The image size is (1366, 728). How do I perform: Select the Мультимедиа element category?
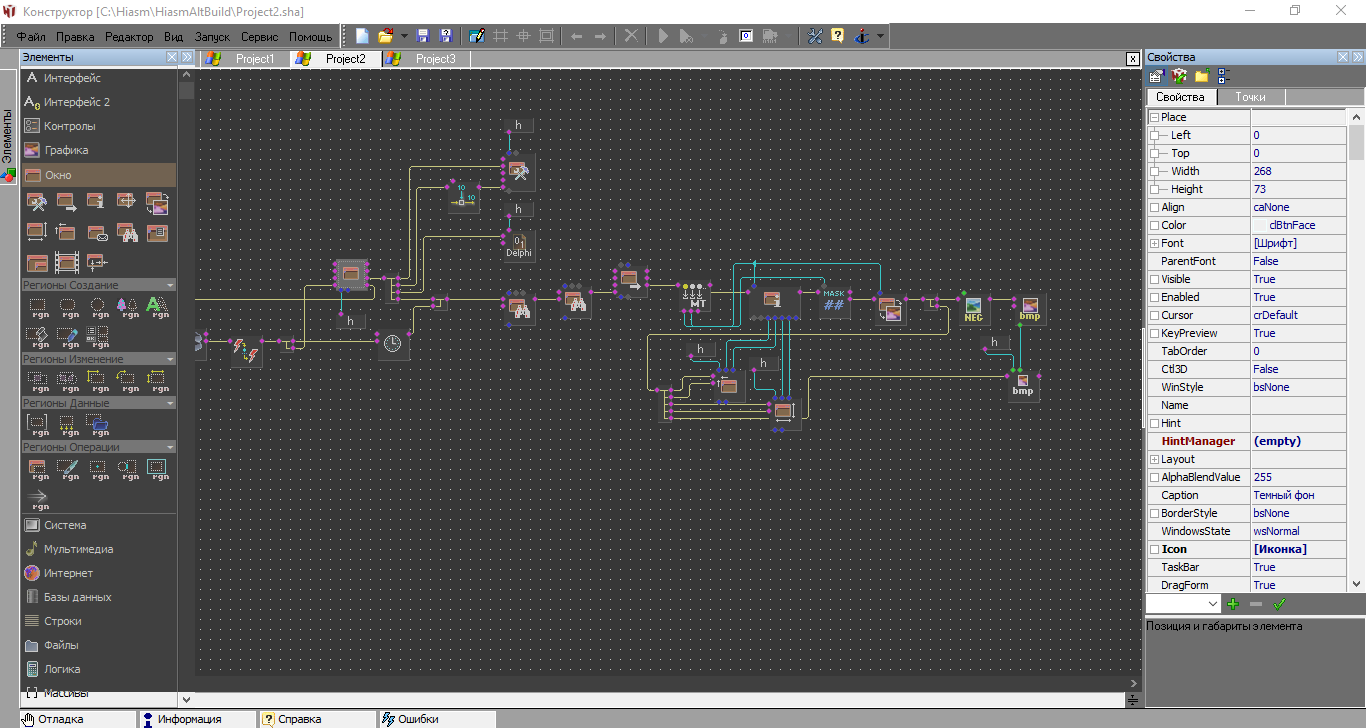[x=98, y=549]
